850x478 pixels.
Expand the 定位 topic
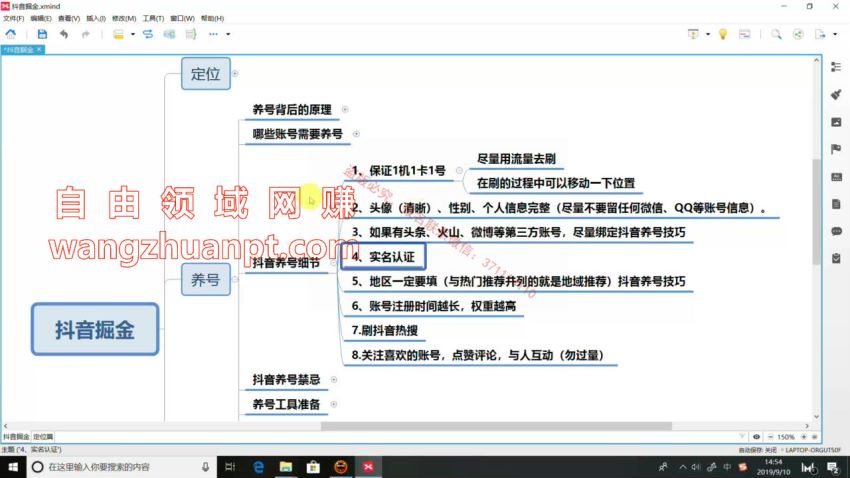click(x=235, y=74)
